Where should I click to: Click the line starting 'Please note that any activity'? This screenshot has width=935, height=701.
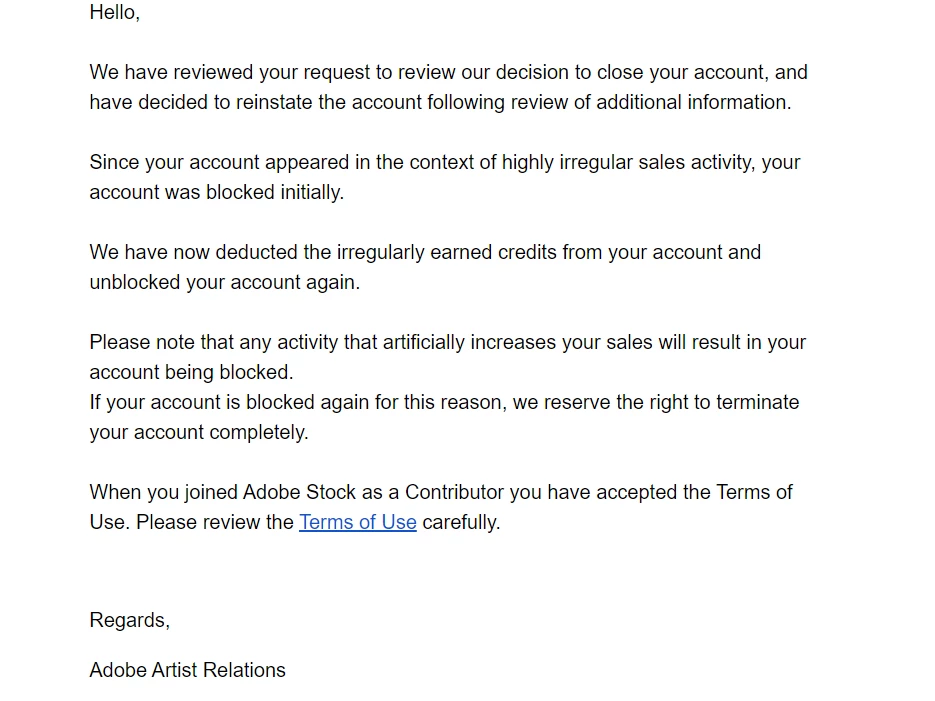(447, 342)
